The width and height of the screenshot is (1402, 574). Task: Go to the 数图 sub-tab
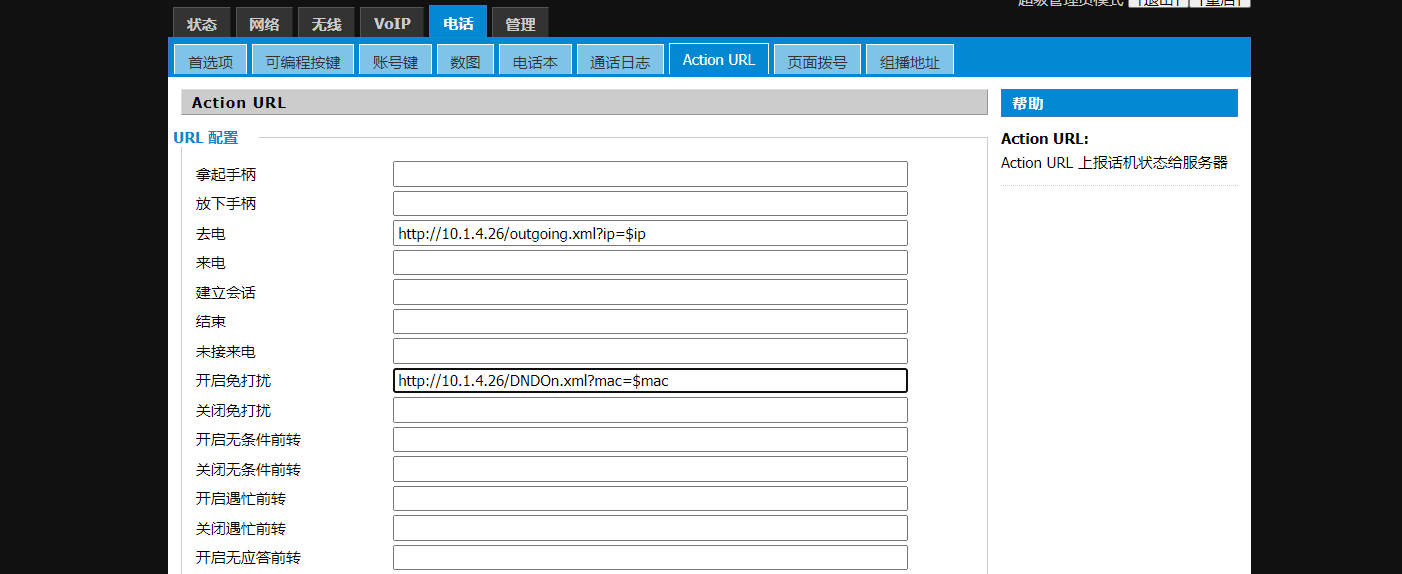tap(465, 61)
